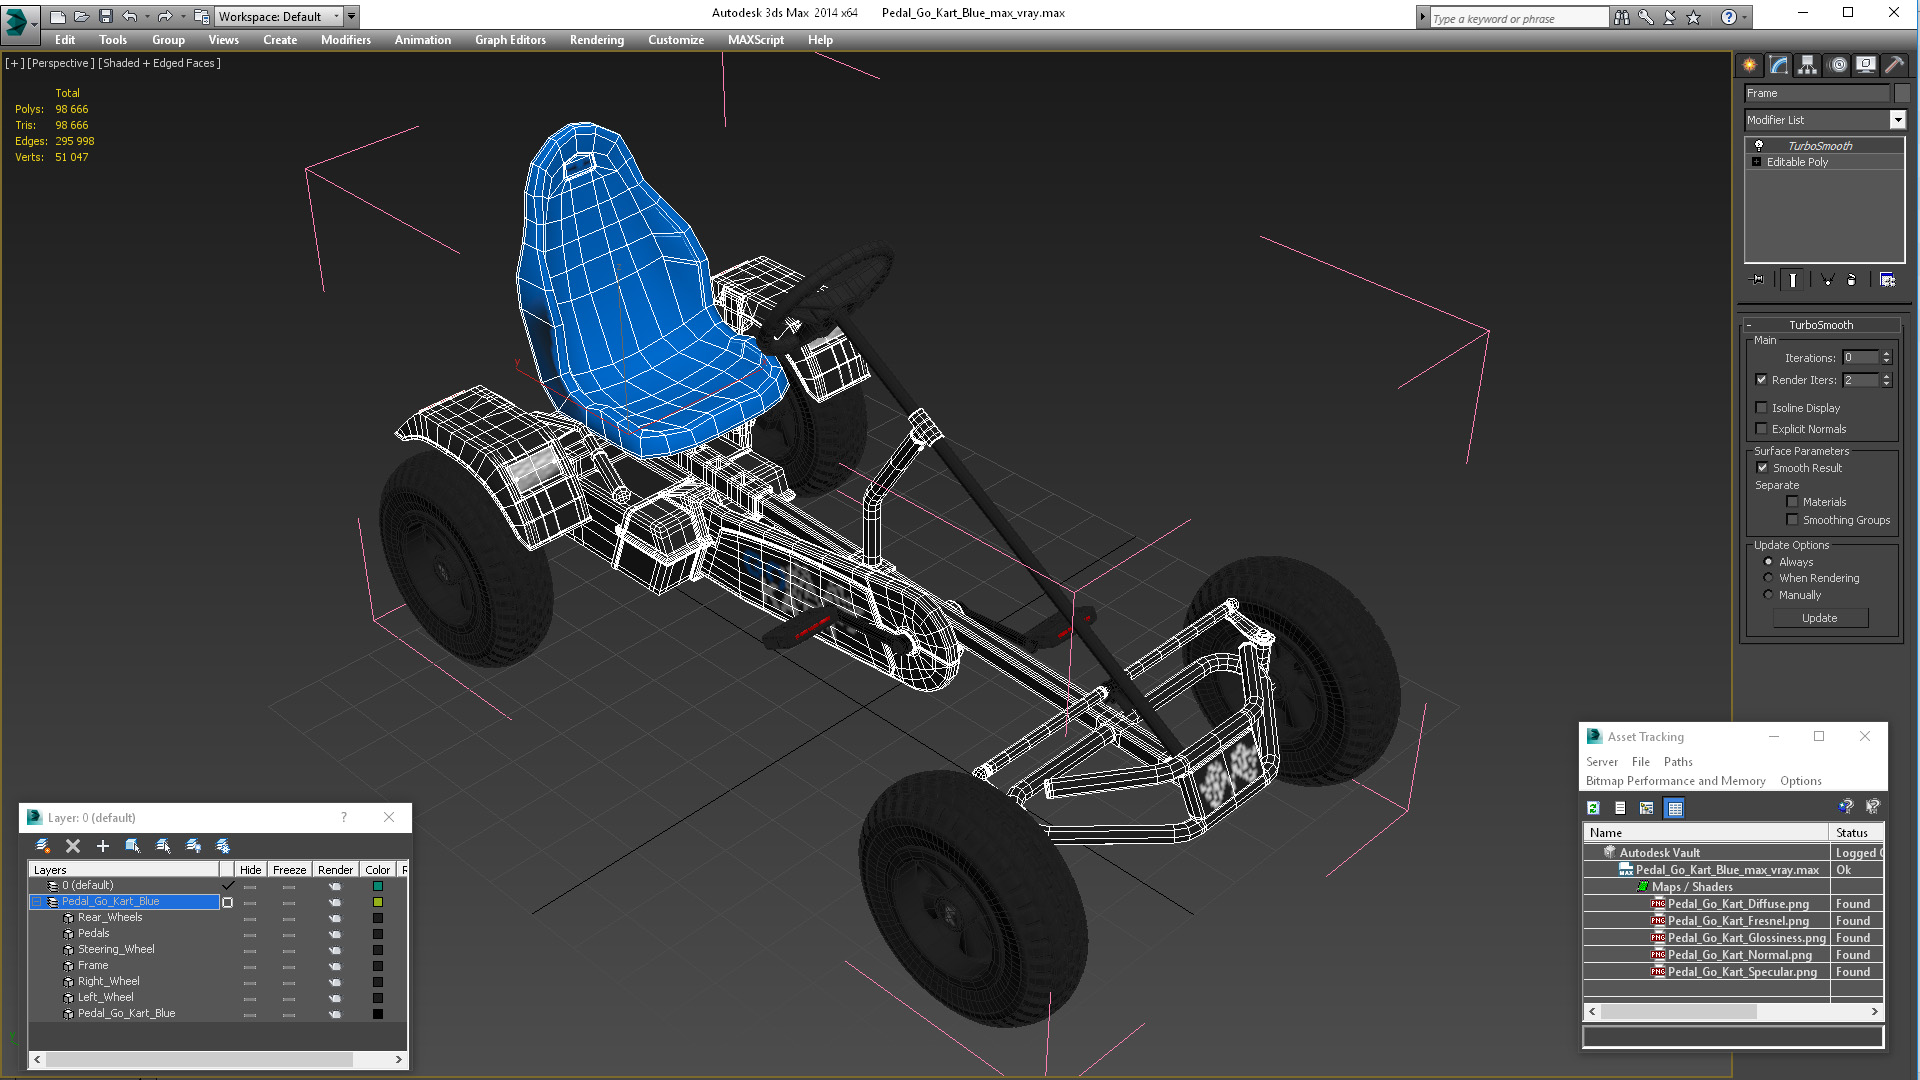Click the binoculars search icon

click(x=1621, y=17)
